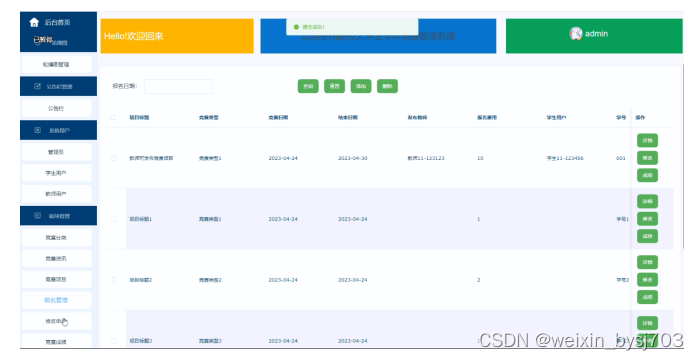Click the teacher cell ending 11-123123
Image resolution: width=699 pixels, height=360 pixels.
(x=426, y=158)
